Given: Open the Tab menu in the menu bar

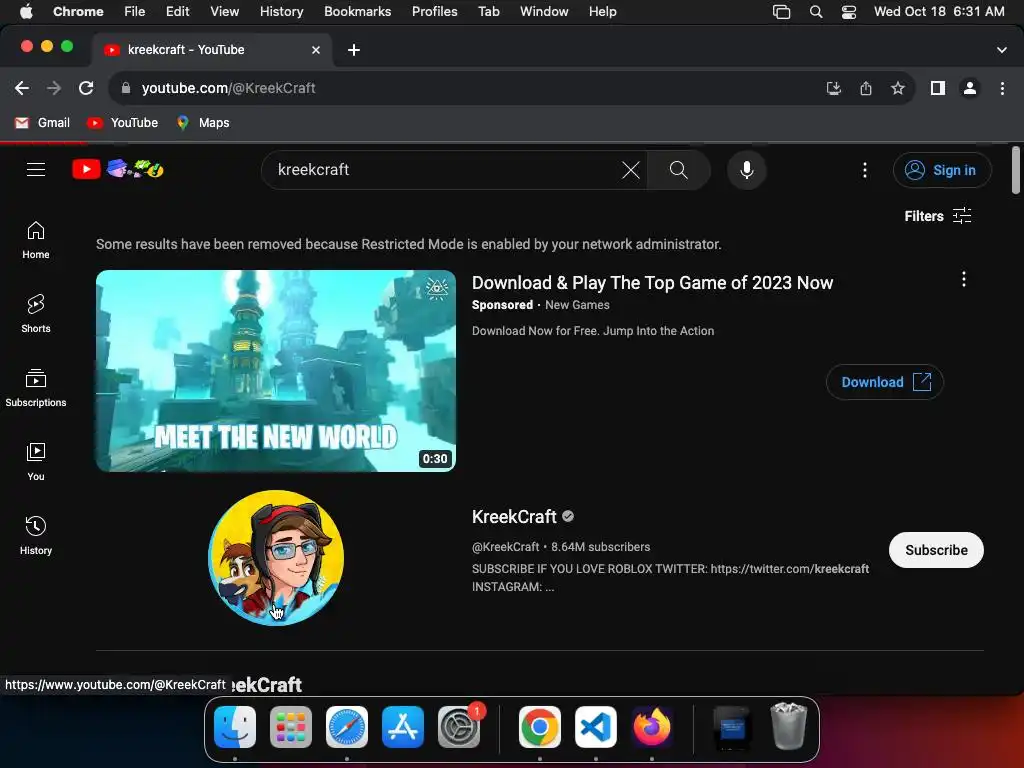Looking at the screenshot, I should (488, 12).
